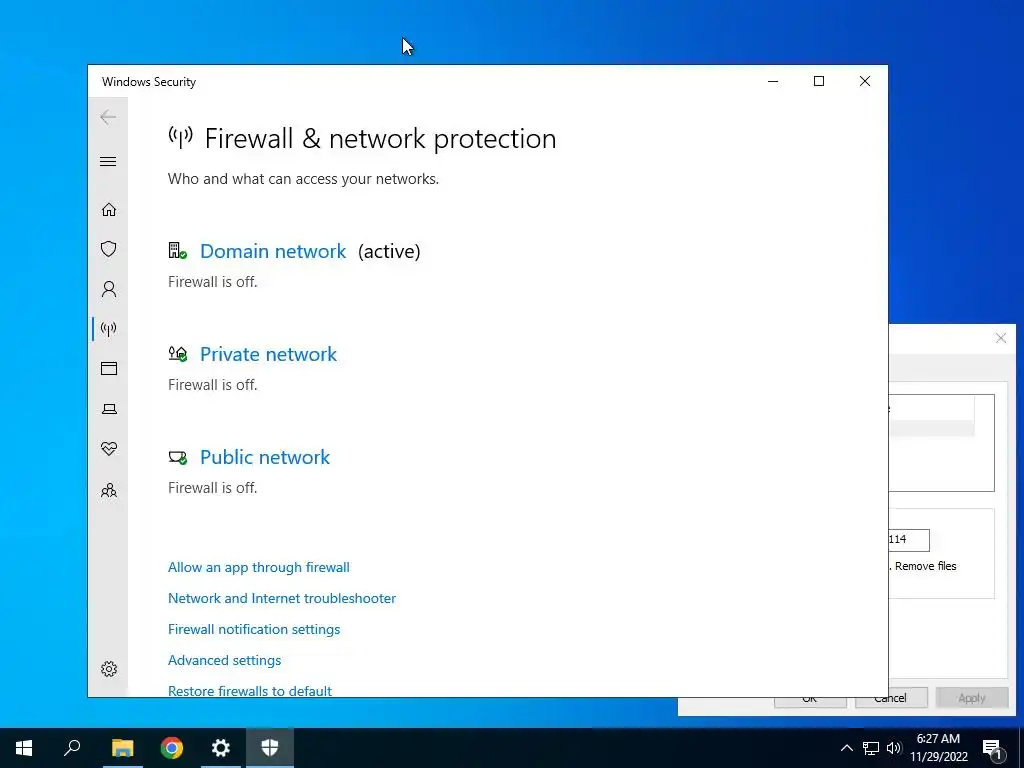Screen dimensions: 1024x768
Task: Open Device security laptop icon
Action: (x=108, y=409)
